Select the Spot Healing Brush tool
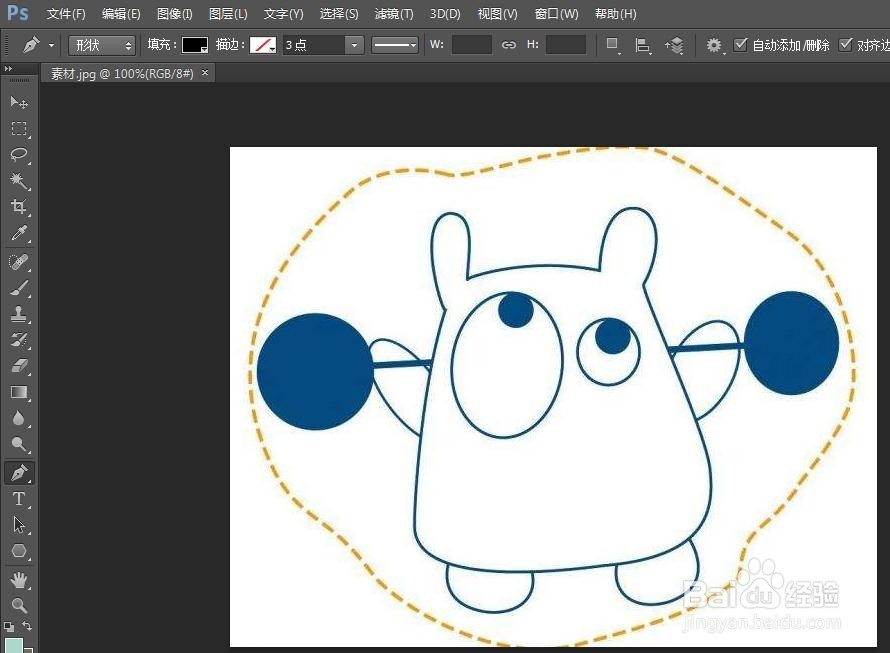The width and height of the screenshot is (890, 653). coord(19,262)
